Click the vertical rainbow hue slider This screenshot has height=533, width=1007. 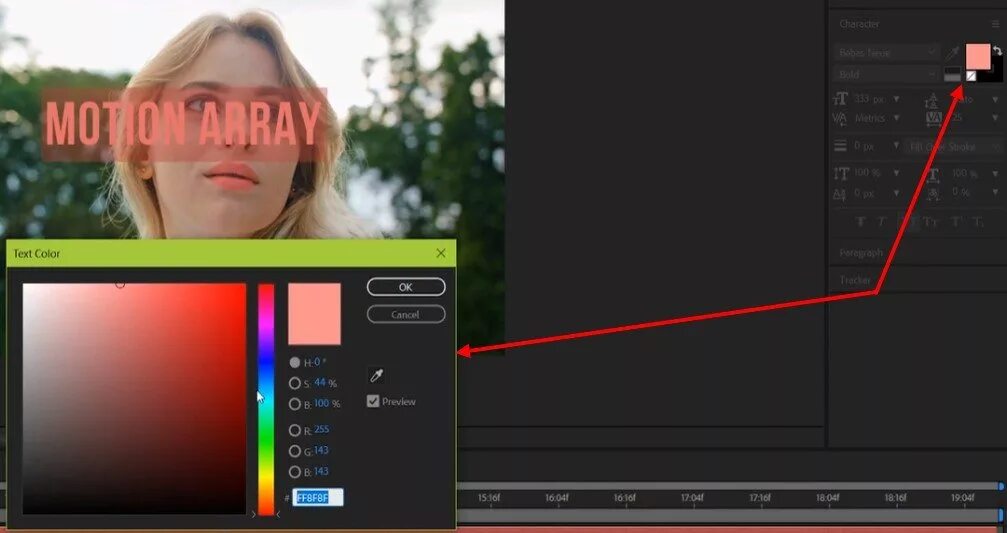pos(266,398)
